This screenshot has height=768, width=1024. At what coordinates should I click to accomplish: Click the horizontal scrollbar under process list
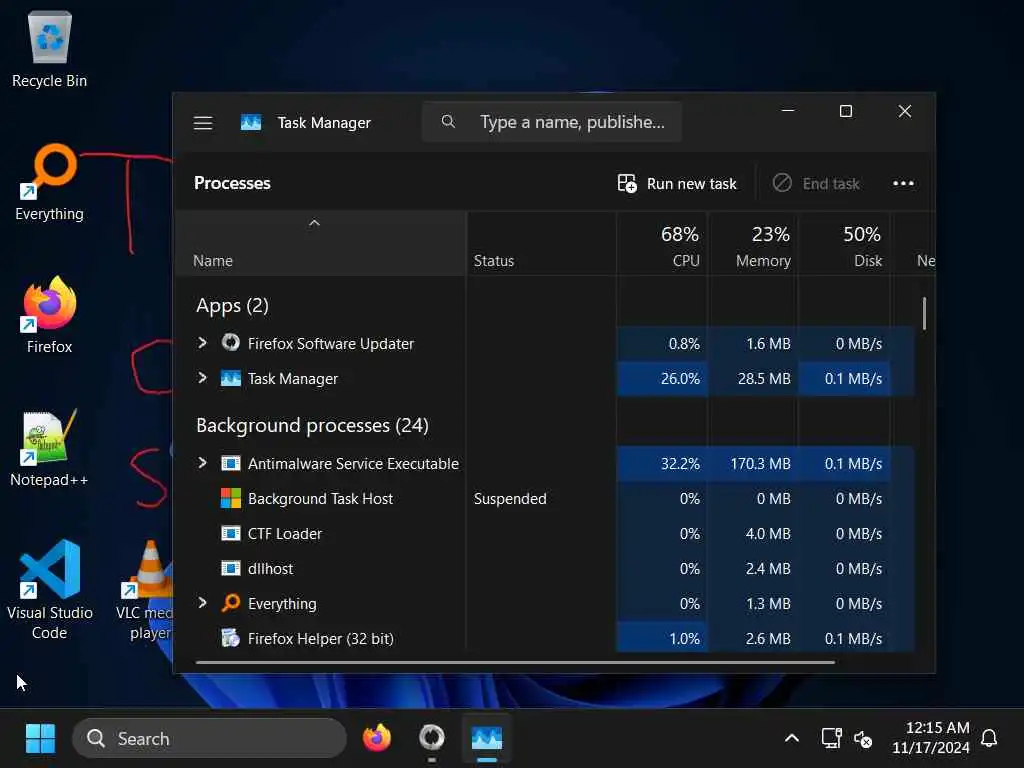[x=515, y=662]
